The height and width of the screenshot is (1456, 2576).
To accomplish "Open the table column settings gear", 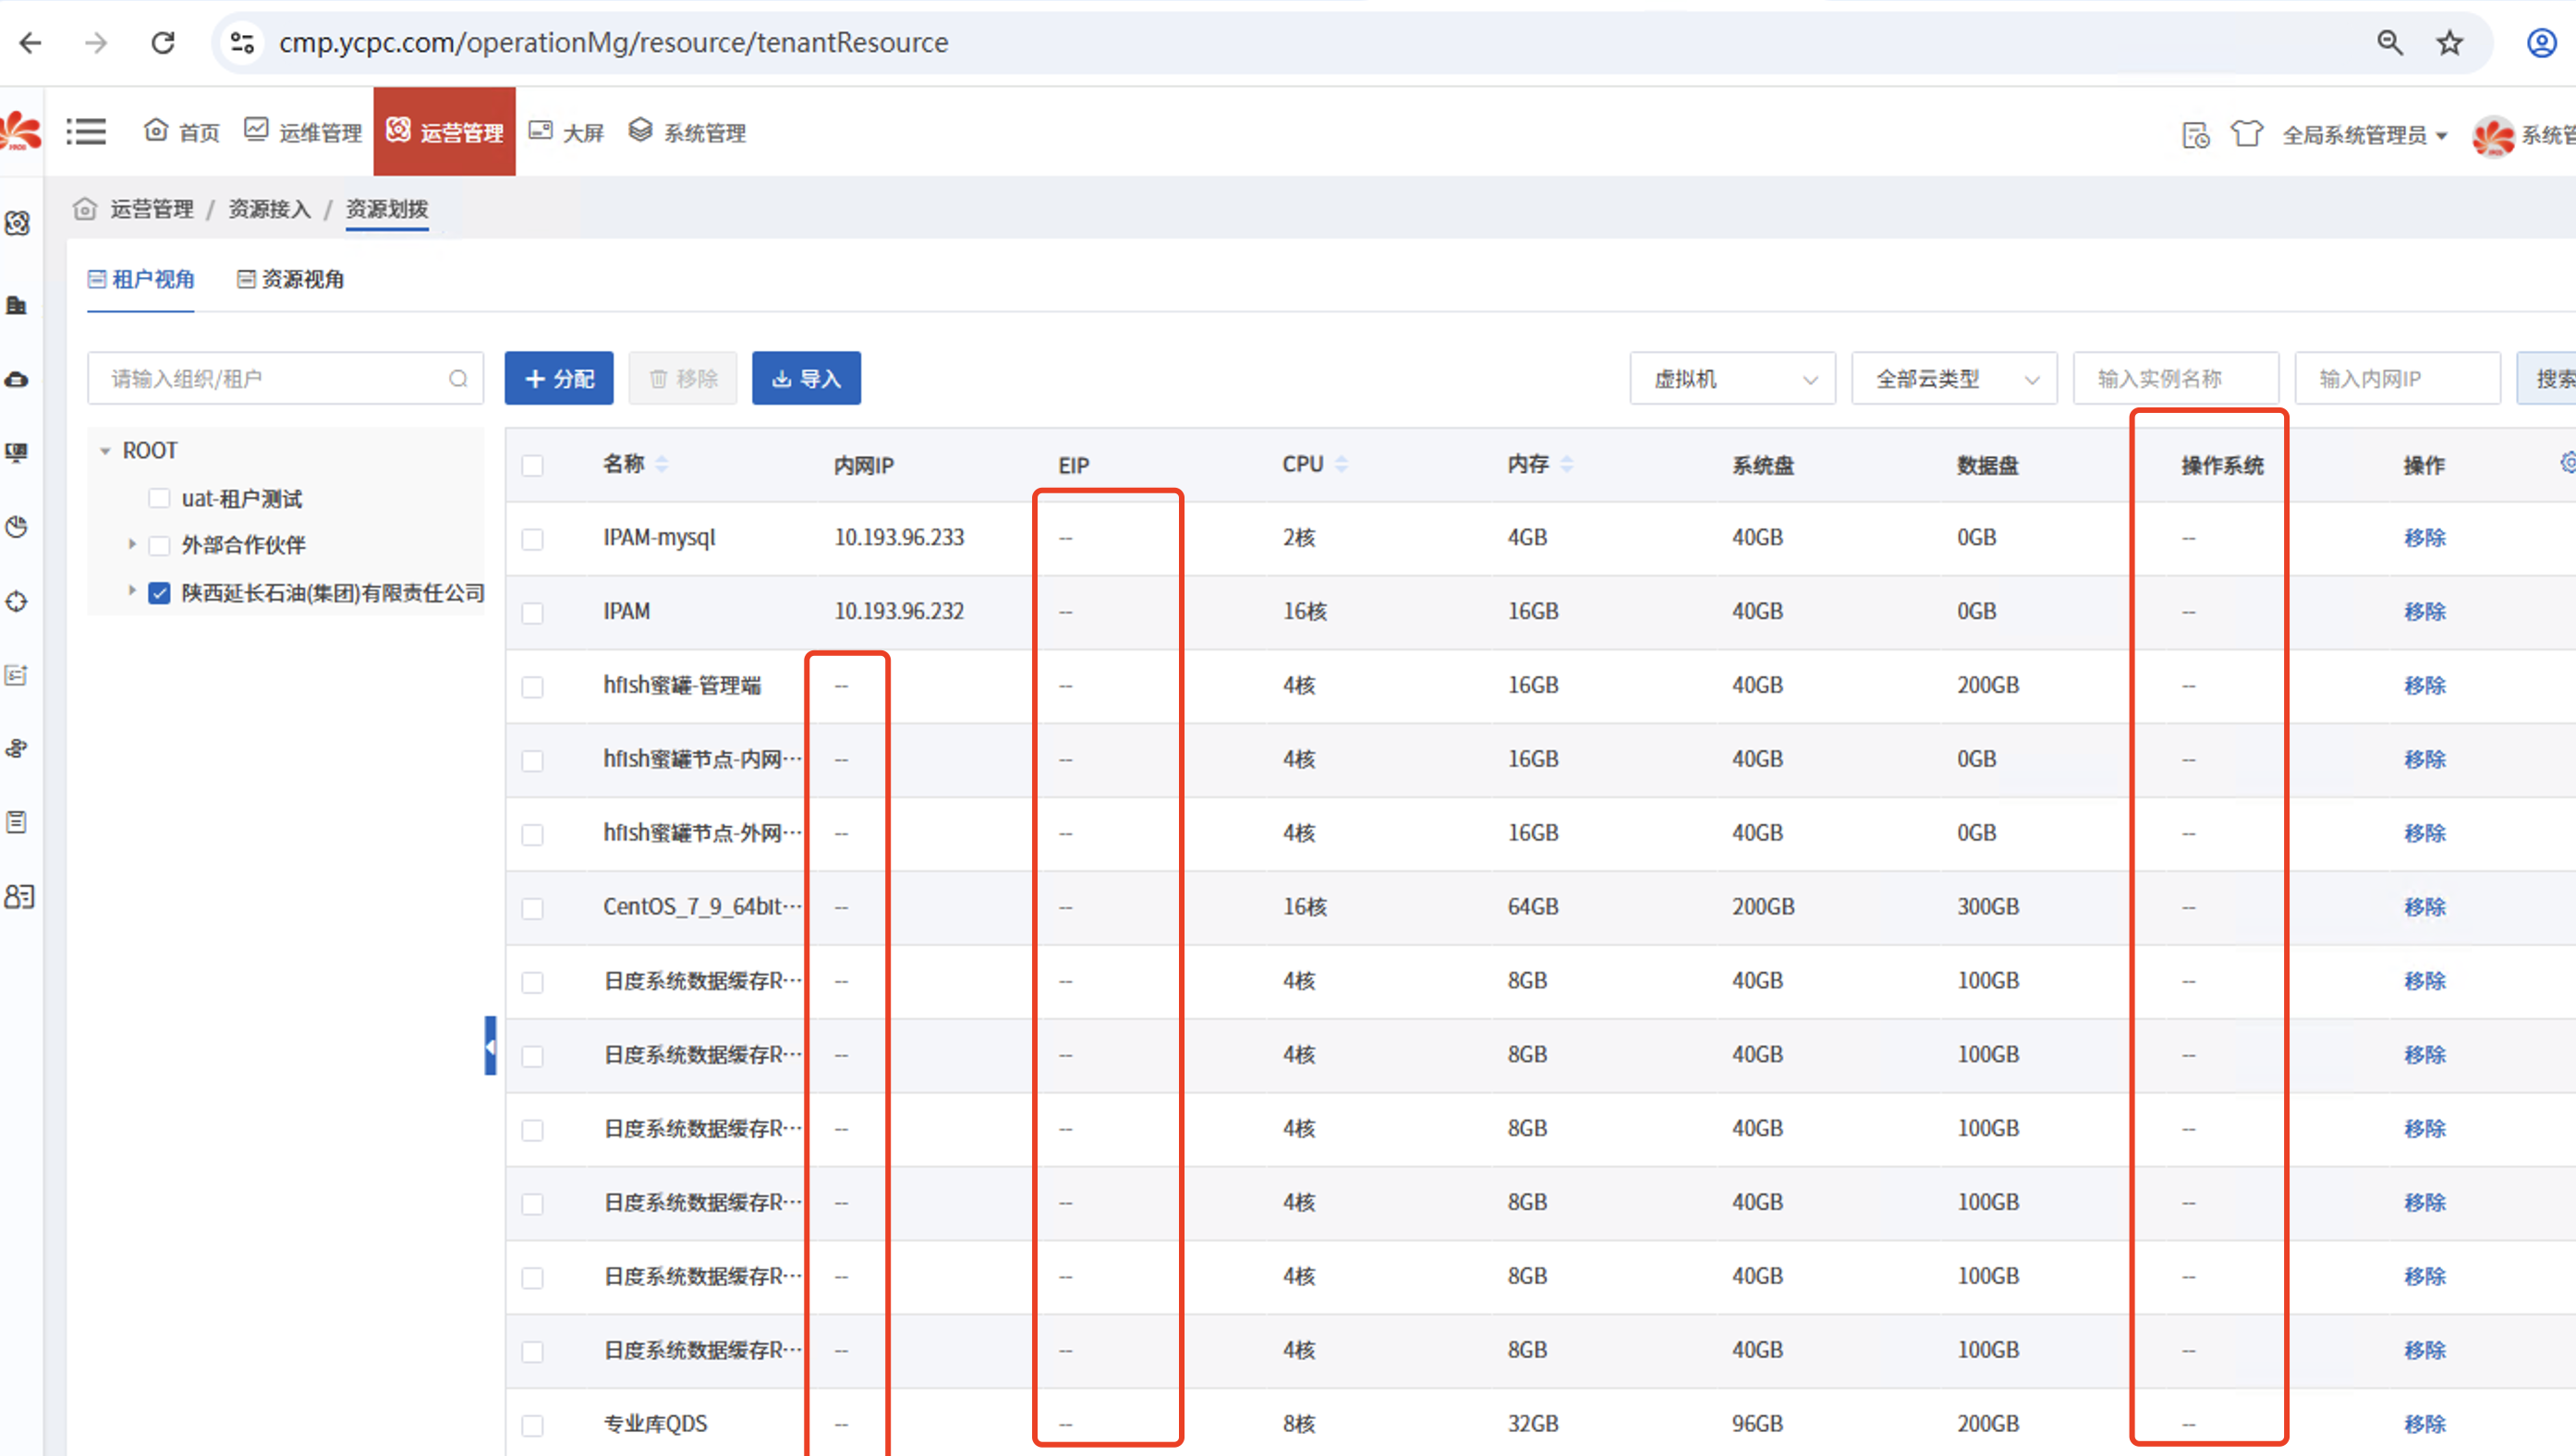I will click(x=2567, y=462).
